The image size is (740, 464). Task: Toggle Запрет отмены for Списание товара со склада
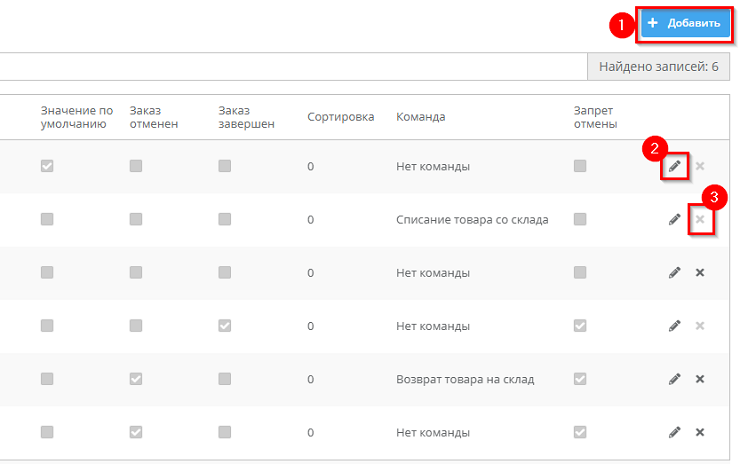coord(580,219)
